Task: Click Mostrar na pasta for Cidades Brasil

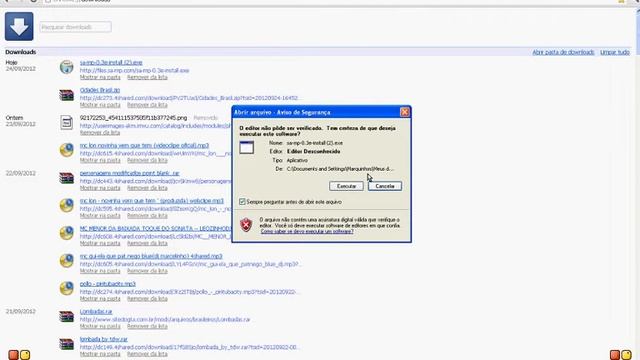Action: [100, 105]
